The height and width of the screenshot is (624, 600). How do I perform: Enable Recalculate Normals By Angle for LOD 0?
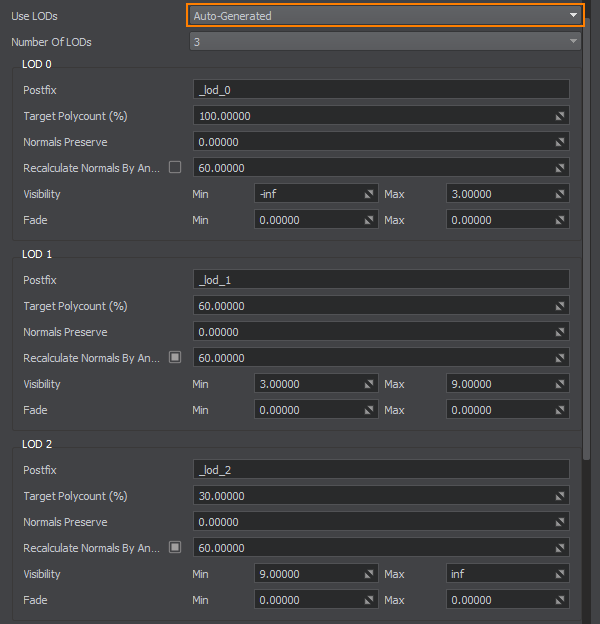[x=175, y=167]
